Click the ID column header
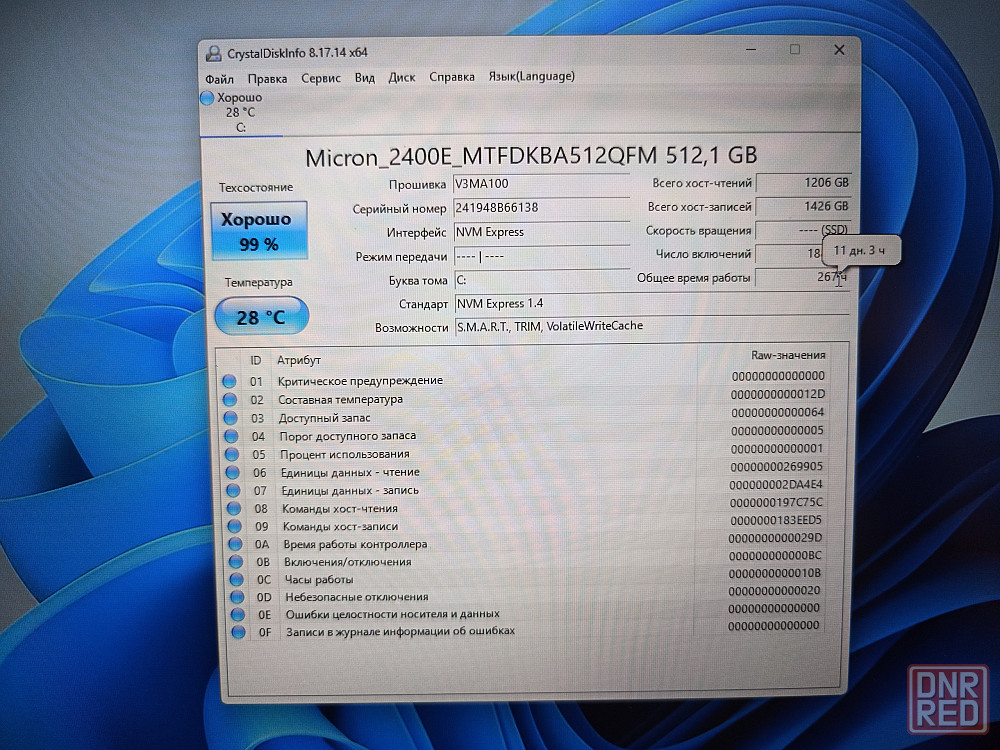This screenshot has height=750, width=1000. (256, 360)
